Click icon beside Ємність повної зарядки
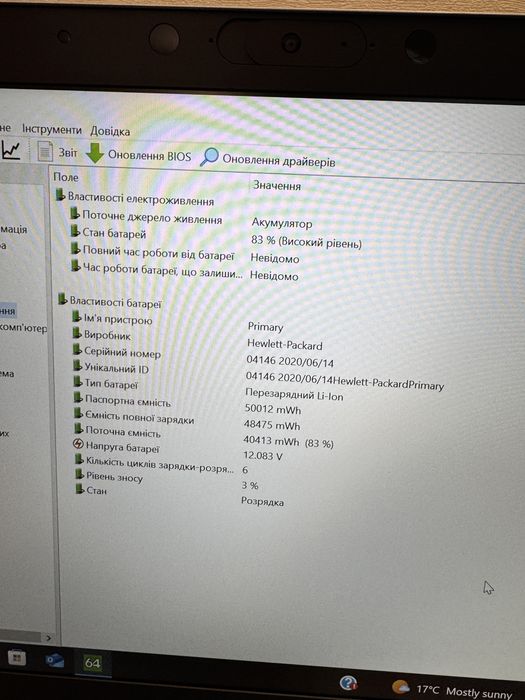The height and width of the screenshot is (700, 525). tap(79, 414)
